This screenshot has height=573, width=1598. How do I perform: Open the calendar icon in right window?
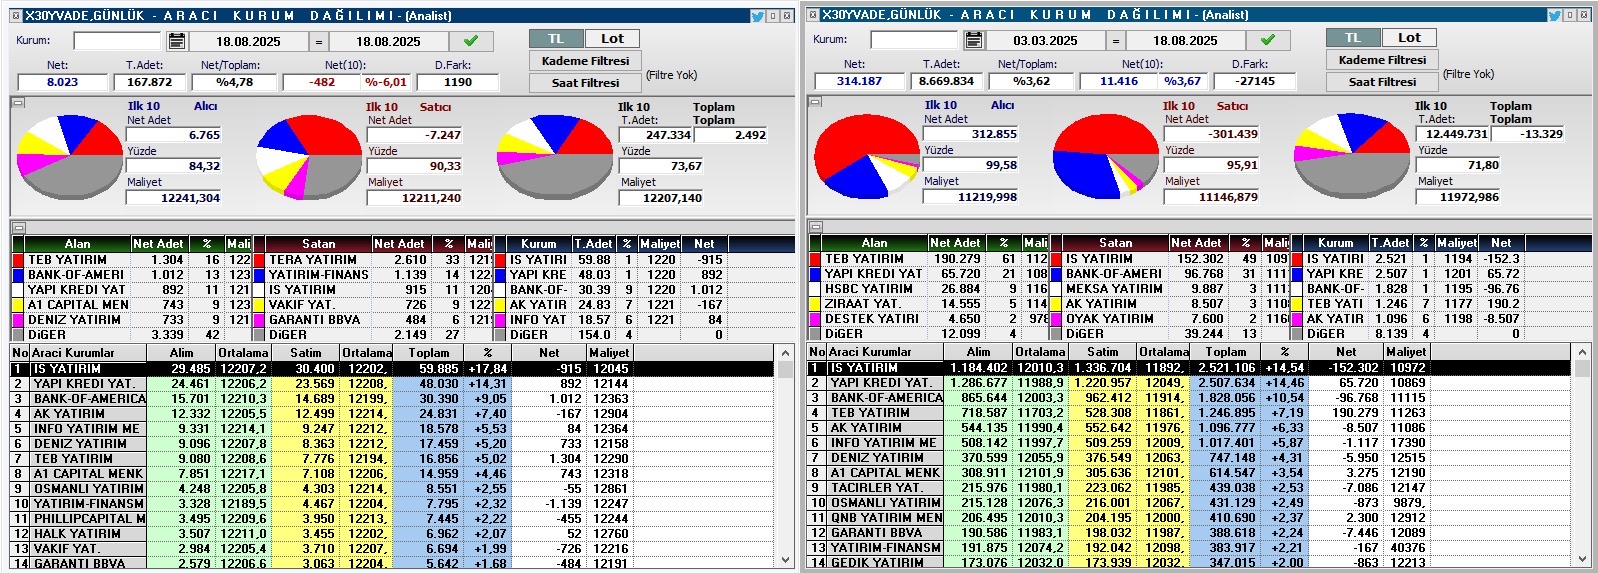pos(974,40)
